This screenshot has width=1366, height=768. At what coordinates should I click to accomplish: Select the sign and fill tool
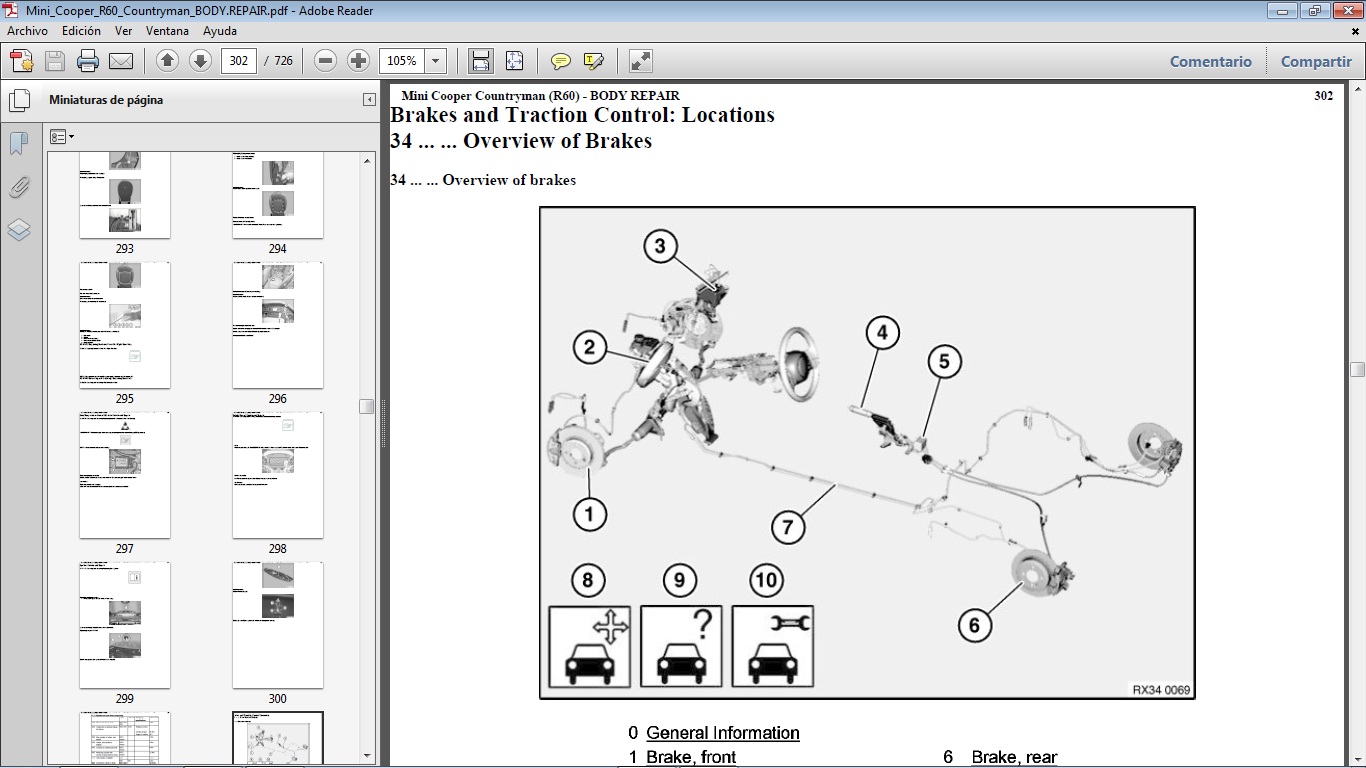point(592,61)
